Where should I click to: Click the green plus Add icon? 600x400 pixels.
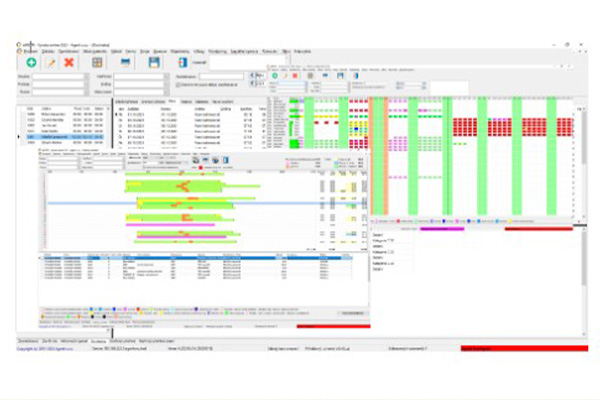tap(31, 62)
